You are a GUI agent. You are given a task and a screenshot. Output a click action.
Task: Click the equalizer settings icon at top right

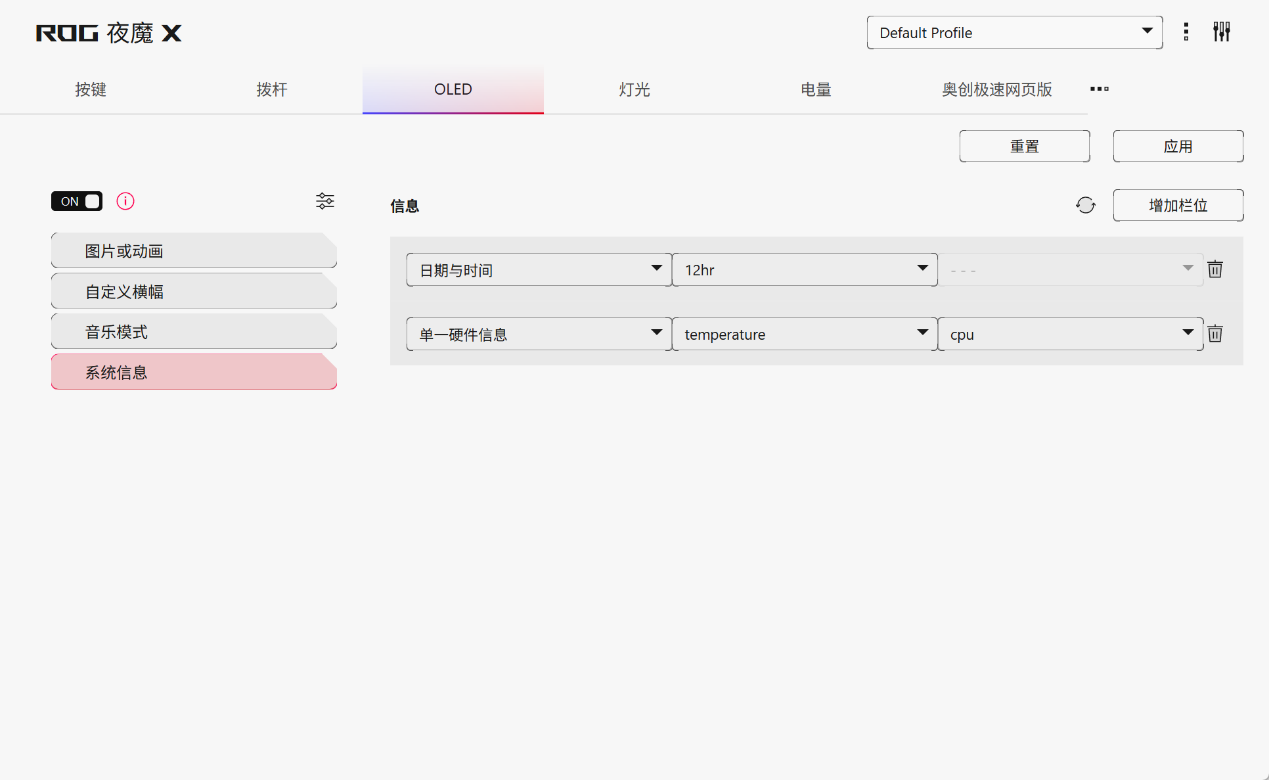pyautogui.click(x=1221, y=32)
